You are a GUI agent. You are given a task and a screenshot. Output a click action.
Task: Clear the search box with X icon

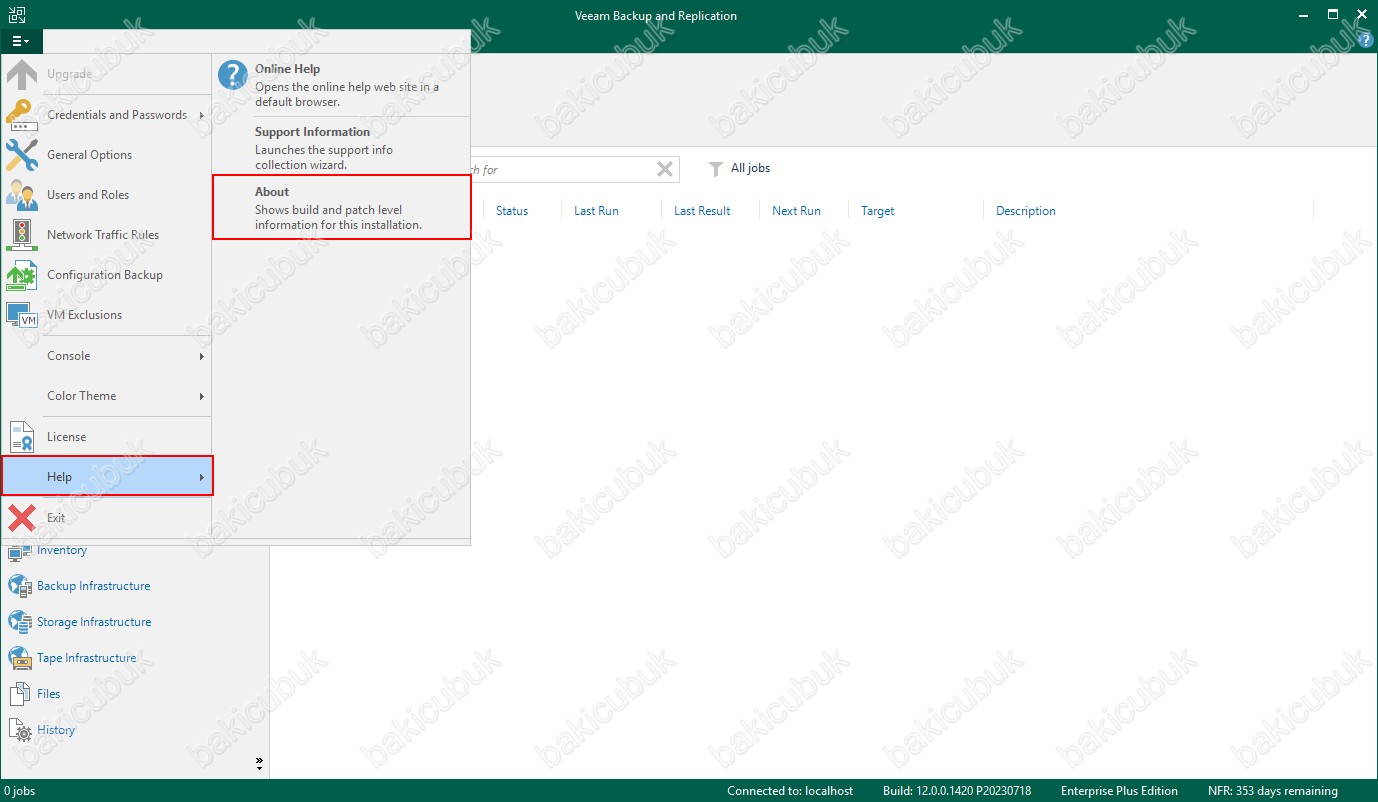click(x=665, y=169)
